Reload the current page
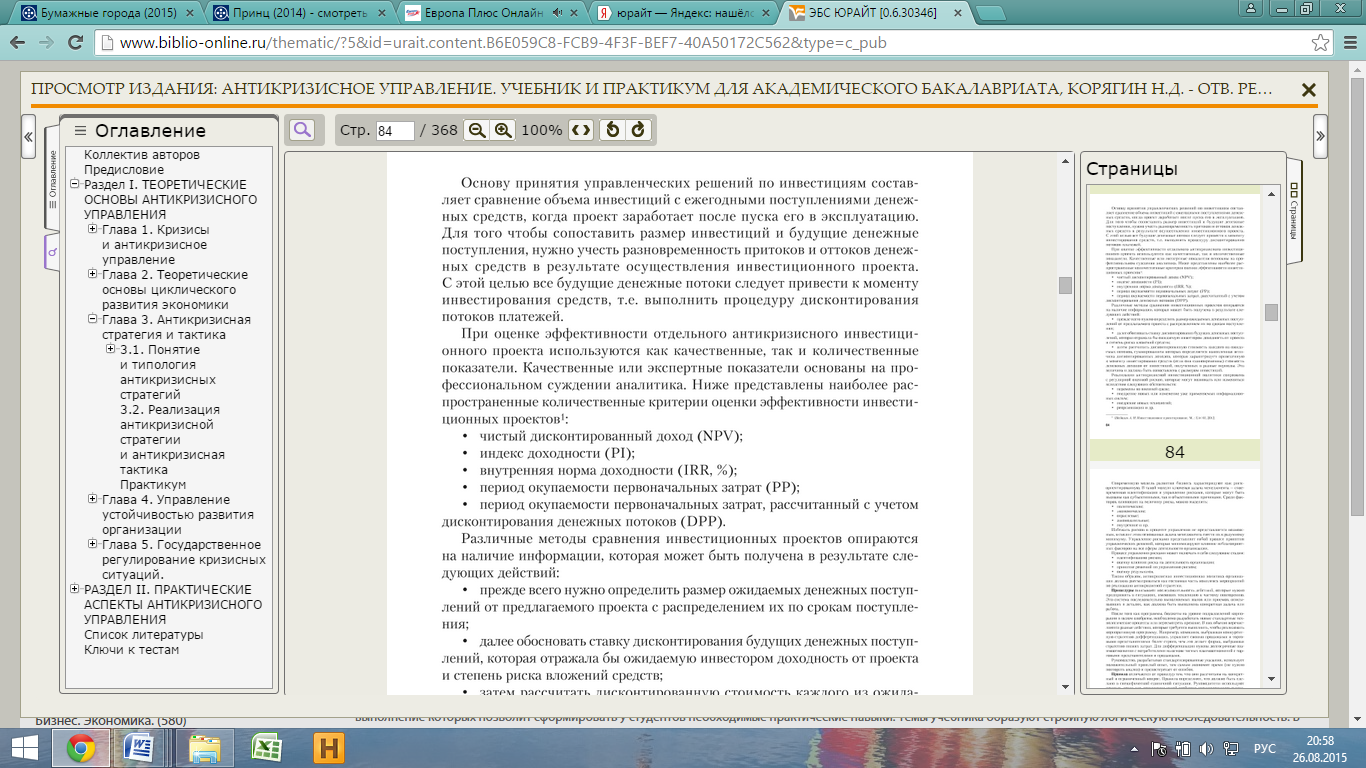 pos(75,43)
